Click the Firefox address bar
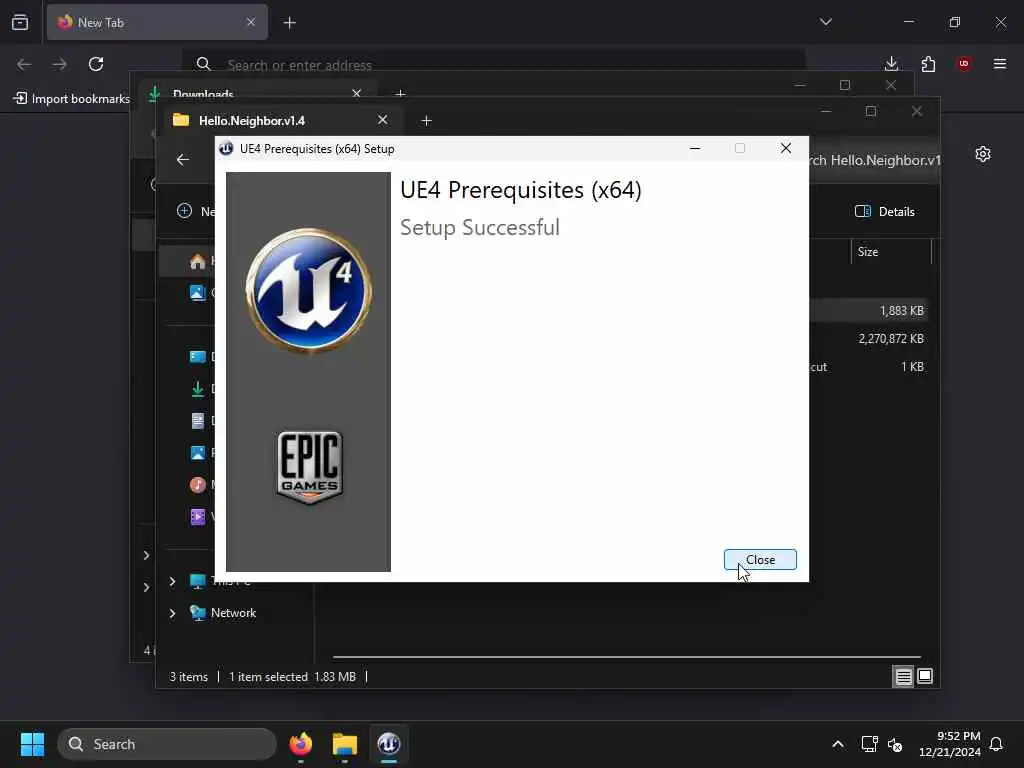The width and height of the screenshot is (1024, 768). pyautogui.click(x=494, y=65)
